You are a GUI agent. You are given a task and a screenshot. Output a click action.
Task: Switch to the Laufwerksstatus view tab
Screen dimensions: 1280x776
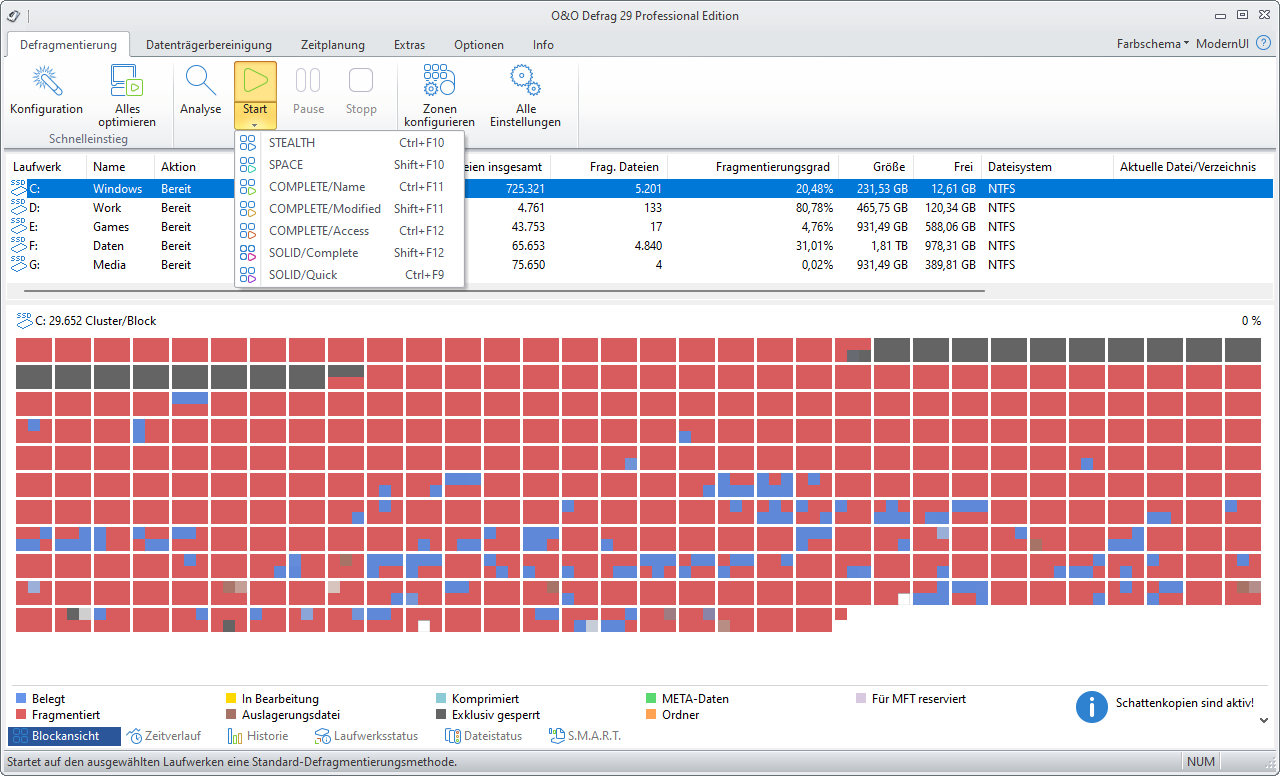366,736
